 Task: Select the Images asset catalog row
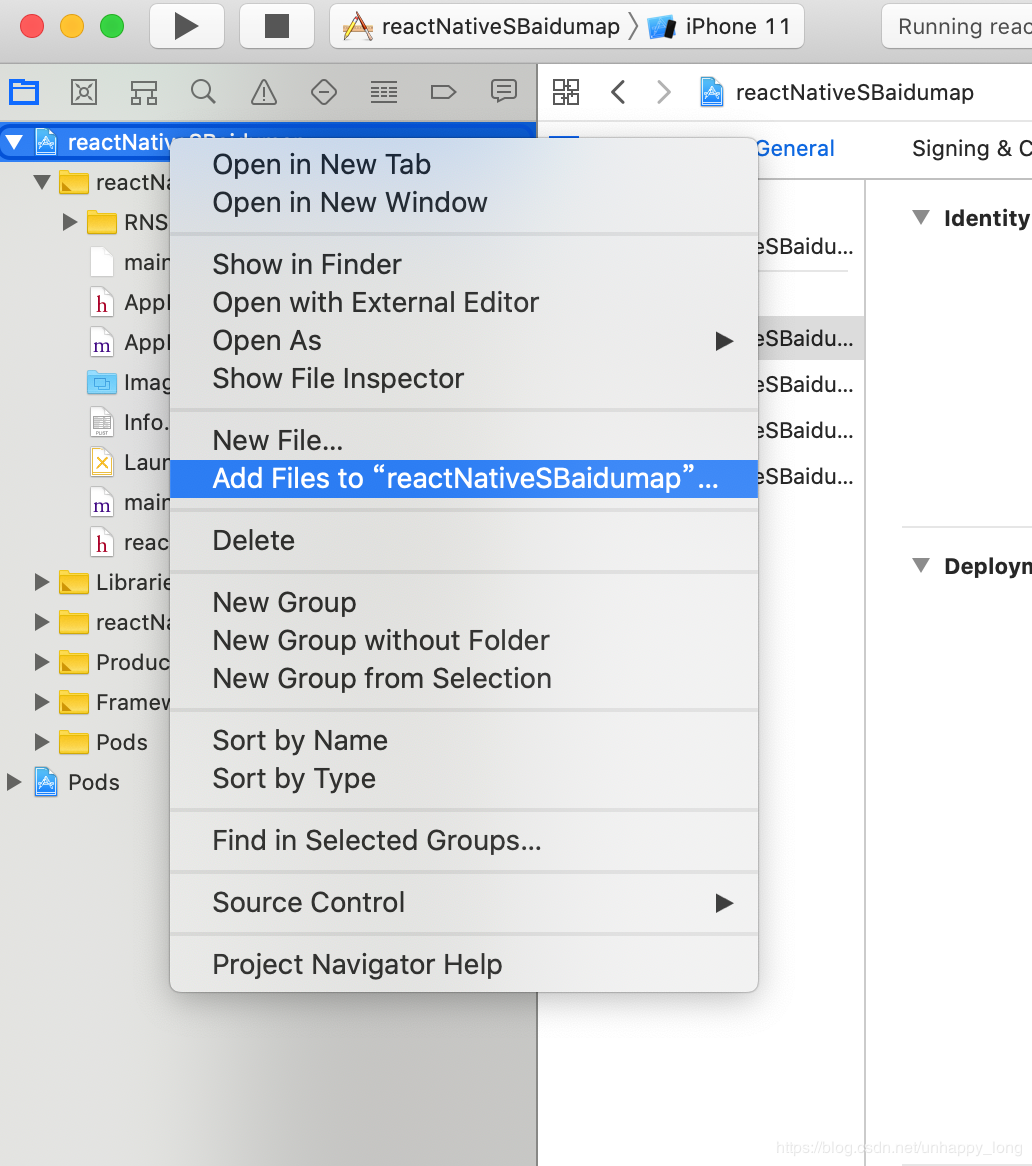click(x=85, y=382)
